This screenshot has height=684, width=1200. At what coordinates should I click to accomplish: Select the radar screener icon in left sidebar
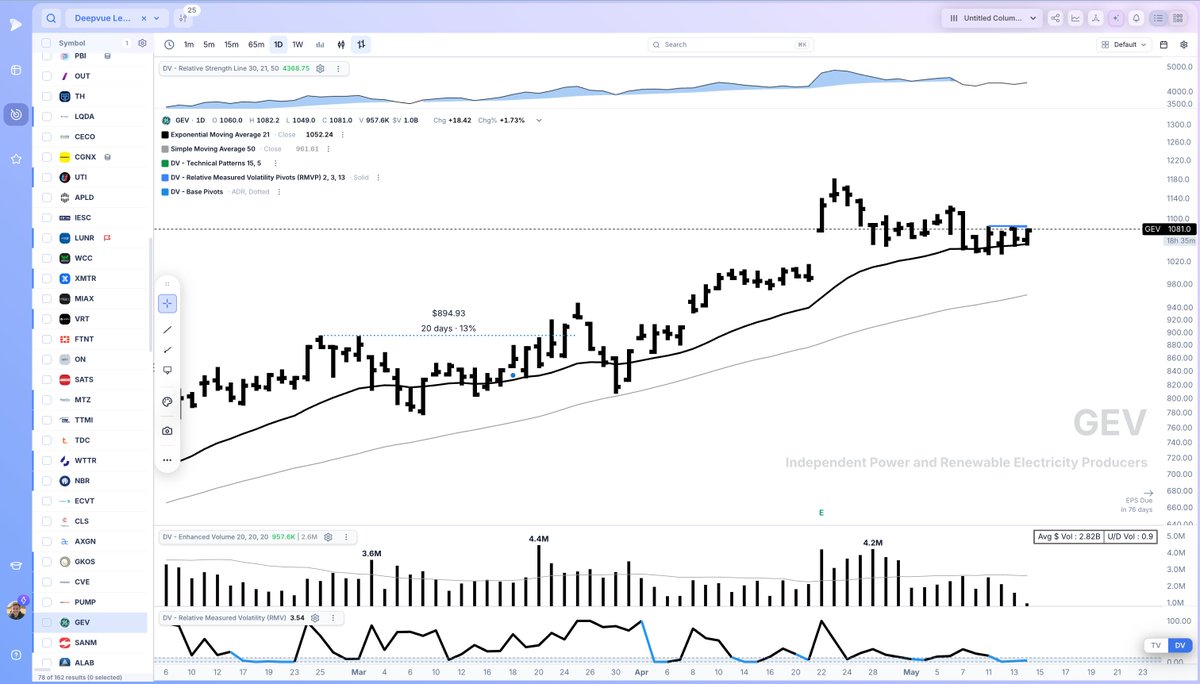point(16,114)
